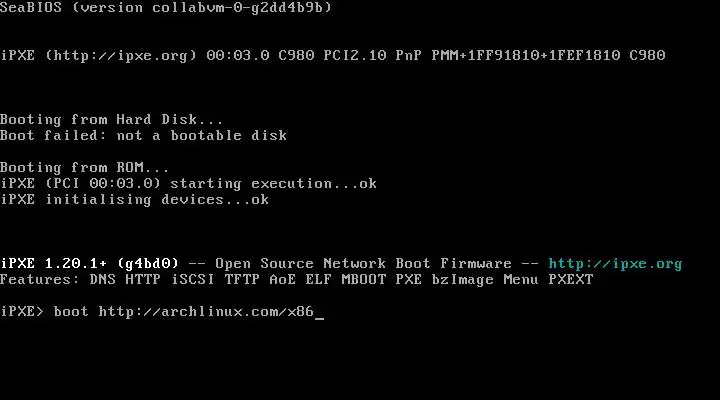Click 'bzImage' in the features list
720x400 pixels.
click(462, 280)
